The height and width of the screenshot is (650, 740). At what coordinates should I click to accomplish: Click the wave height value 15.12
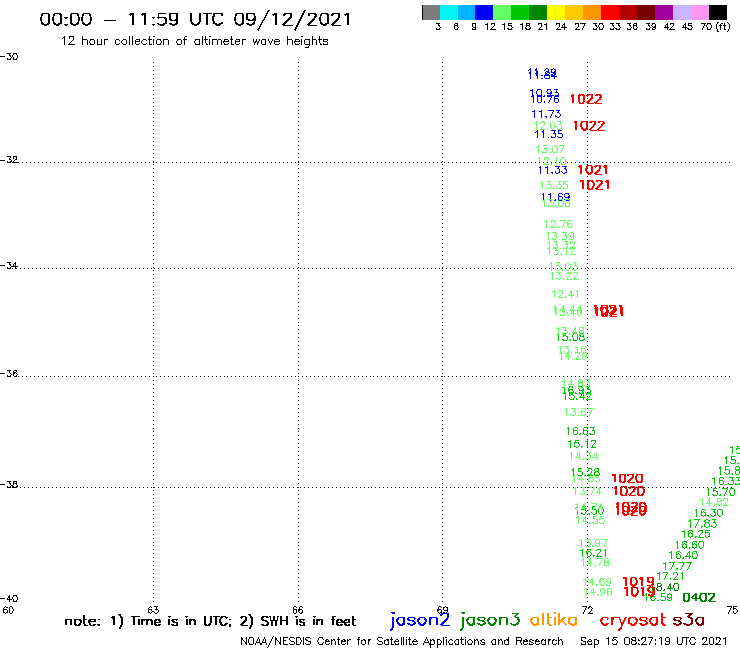click(x=582, y=444)
